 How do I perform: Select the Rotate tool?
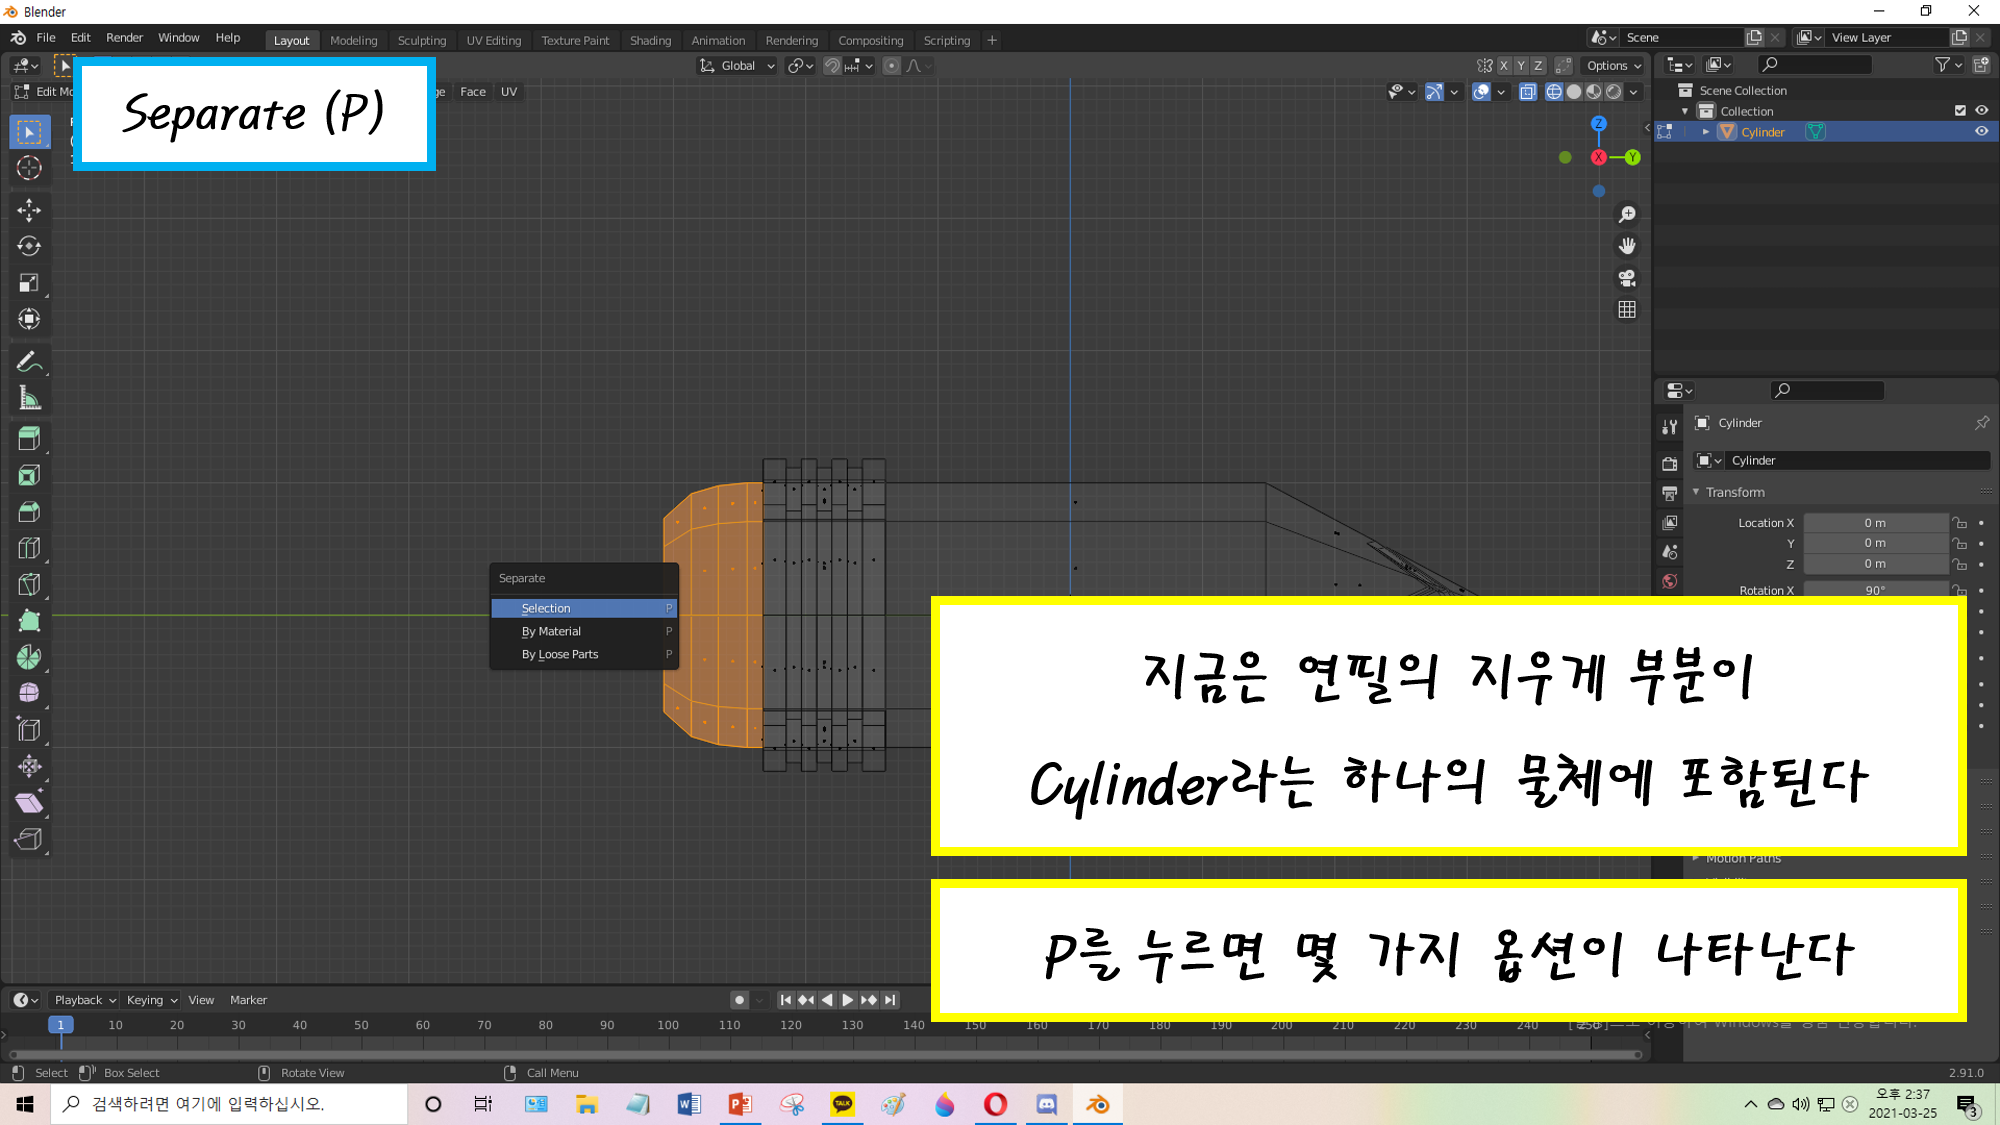[29, 246]
